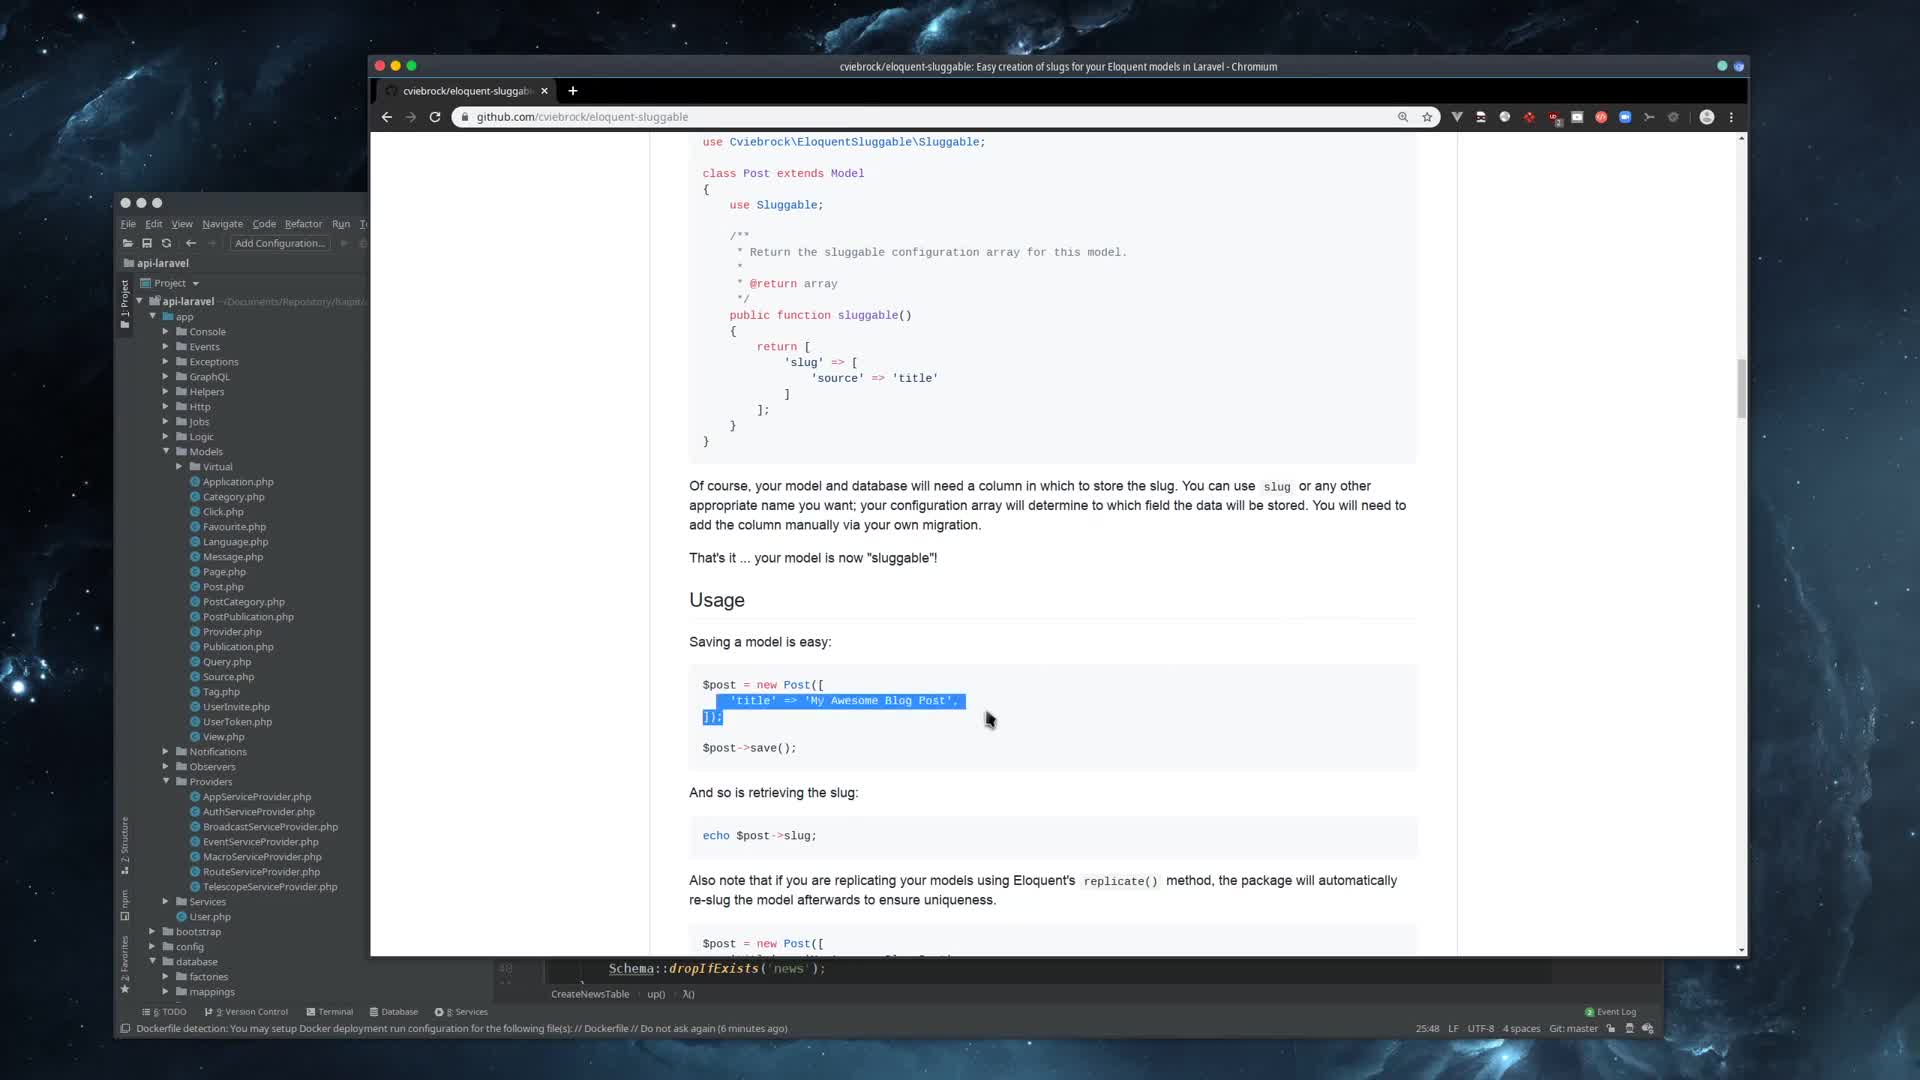This screenshot has height=1080, width=1920.
Task: Open the Database tool window
Action: tap(393, 1012)
